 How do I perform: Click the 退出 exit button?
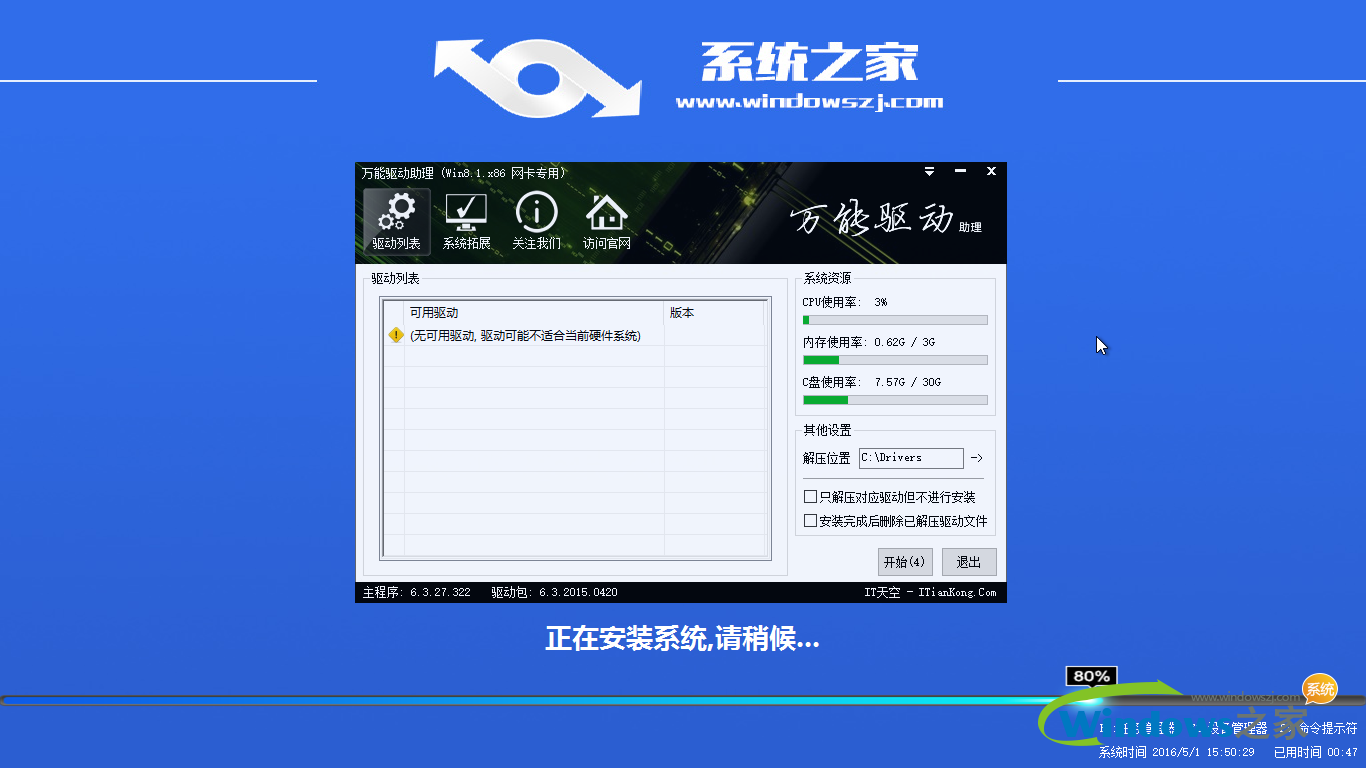coord(968,561)
